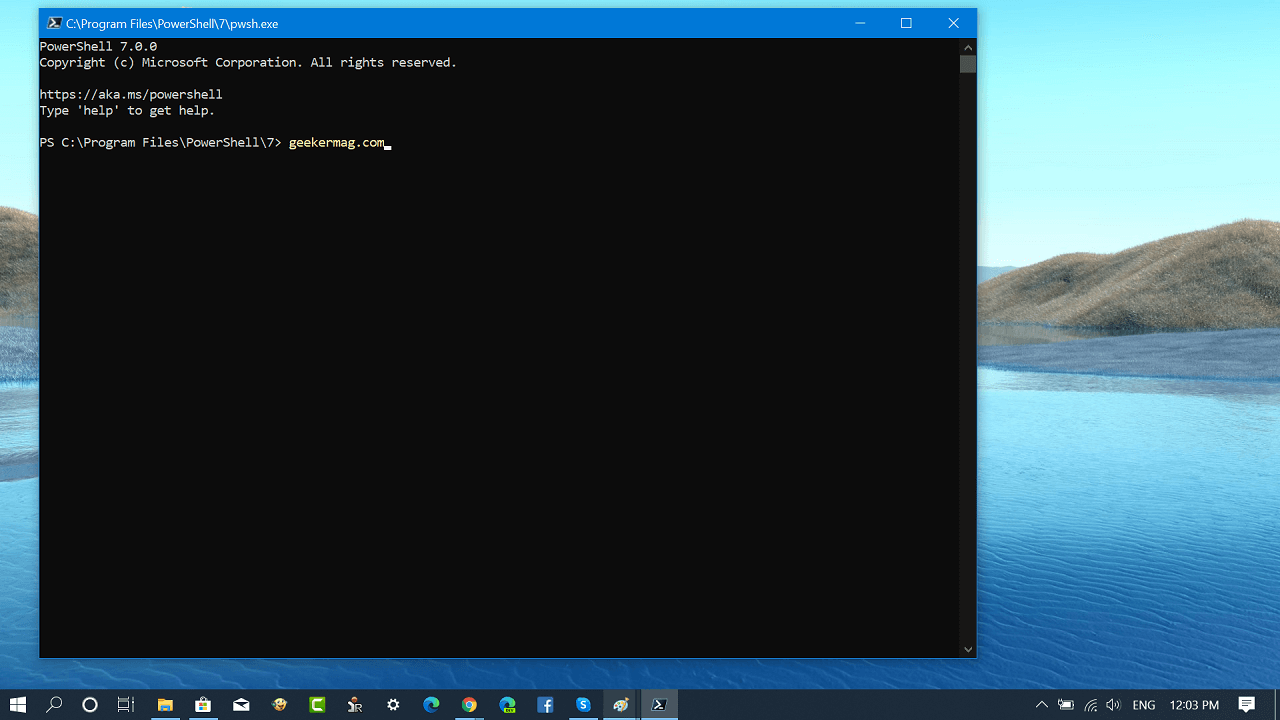The width and height of the screenshot is (1280, 720).
Task: Launch Google Chrome from taskbar
Action: point(469,705)
